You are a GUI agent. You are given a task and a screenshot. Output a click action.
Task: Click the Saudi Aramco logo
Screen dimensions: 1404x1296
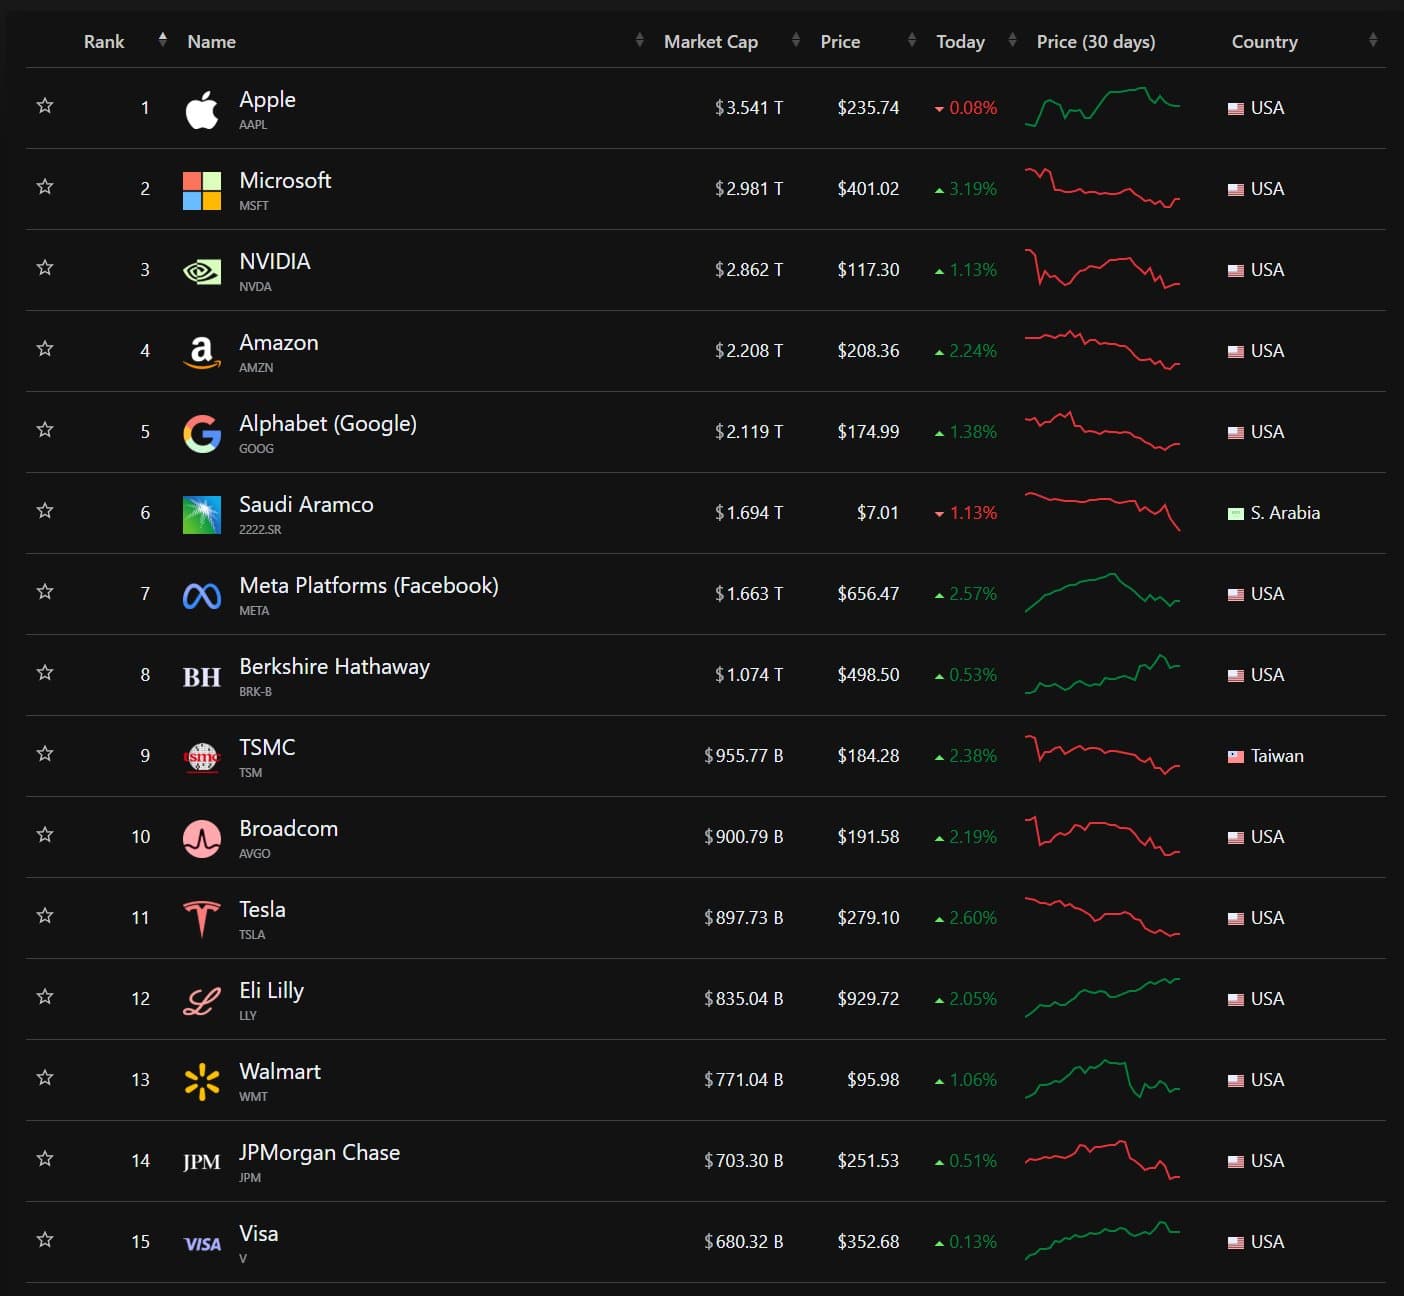pos(202,514)
